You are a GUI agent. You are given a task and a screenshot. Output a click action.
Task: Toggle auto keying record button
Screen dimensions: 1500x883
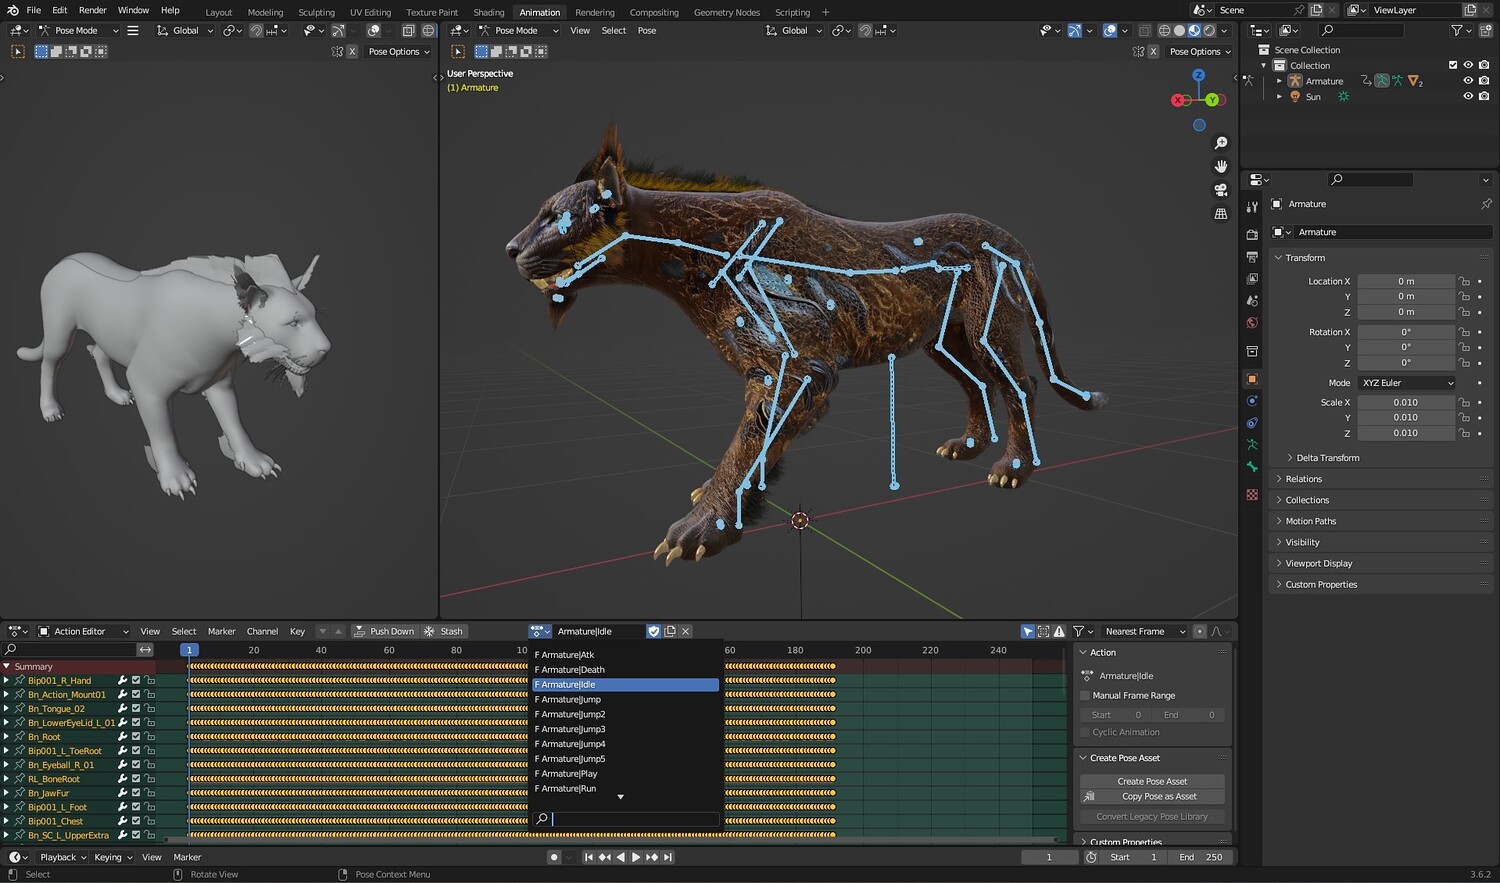(554, 857)
